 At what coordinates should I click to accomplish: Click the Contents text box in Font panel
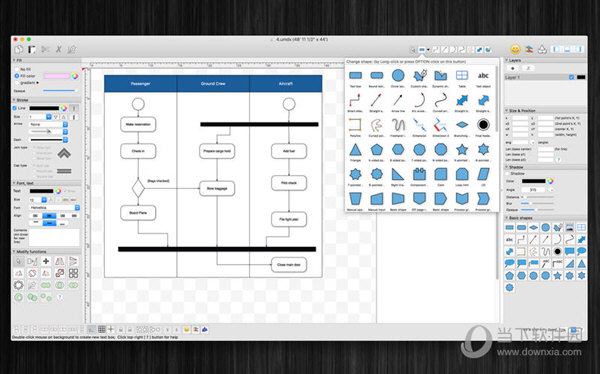54,237
